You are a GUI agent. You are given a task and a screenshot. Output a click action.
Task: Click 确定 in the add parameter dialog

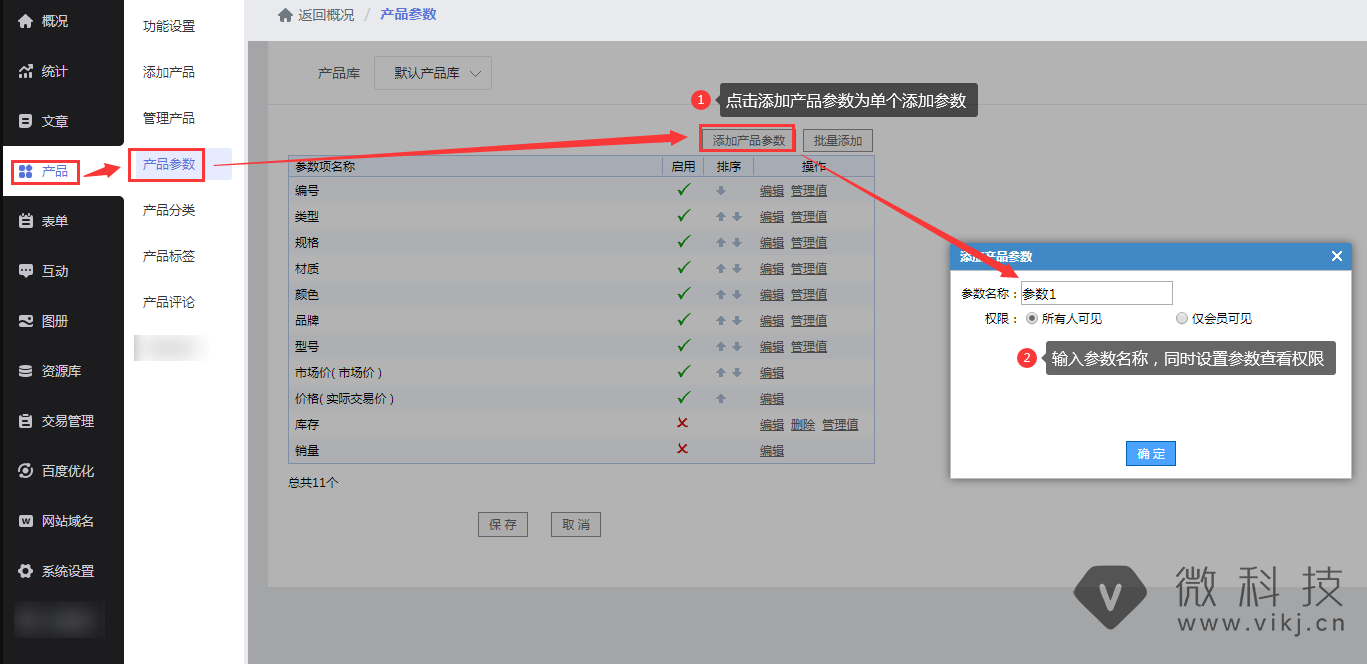tap(1150, 453)
